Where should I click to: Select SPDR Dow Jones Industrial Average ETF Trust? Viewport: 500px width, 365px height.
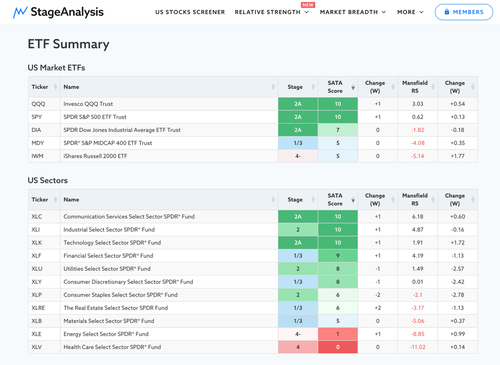[x=122, y=130]
